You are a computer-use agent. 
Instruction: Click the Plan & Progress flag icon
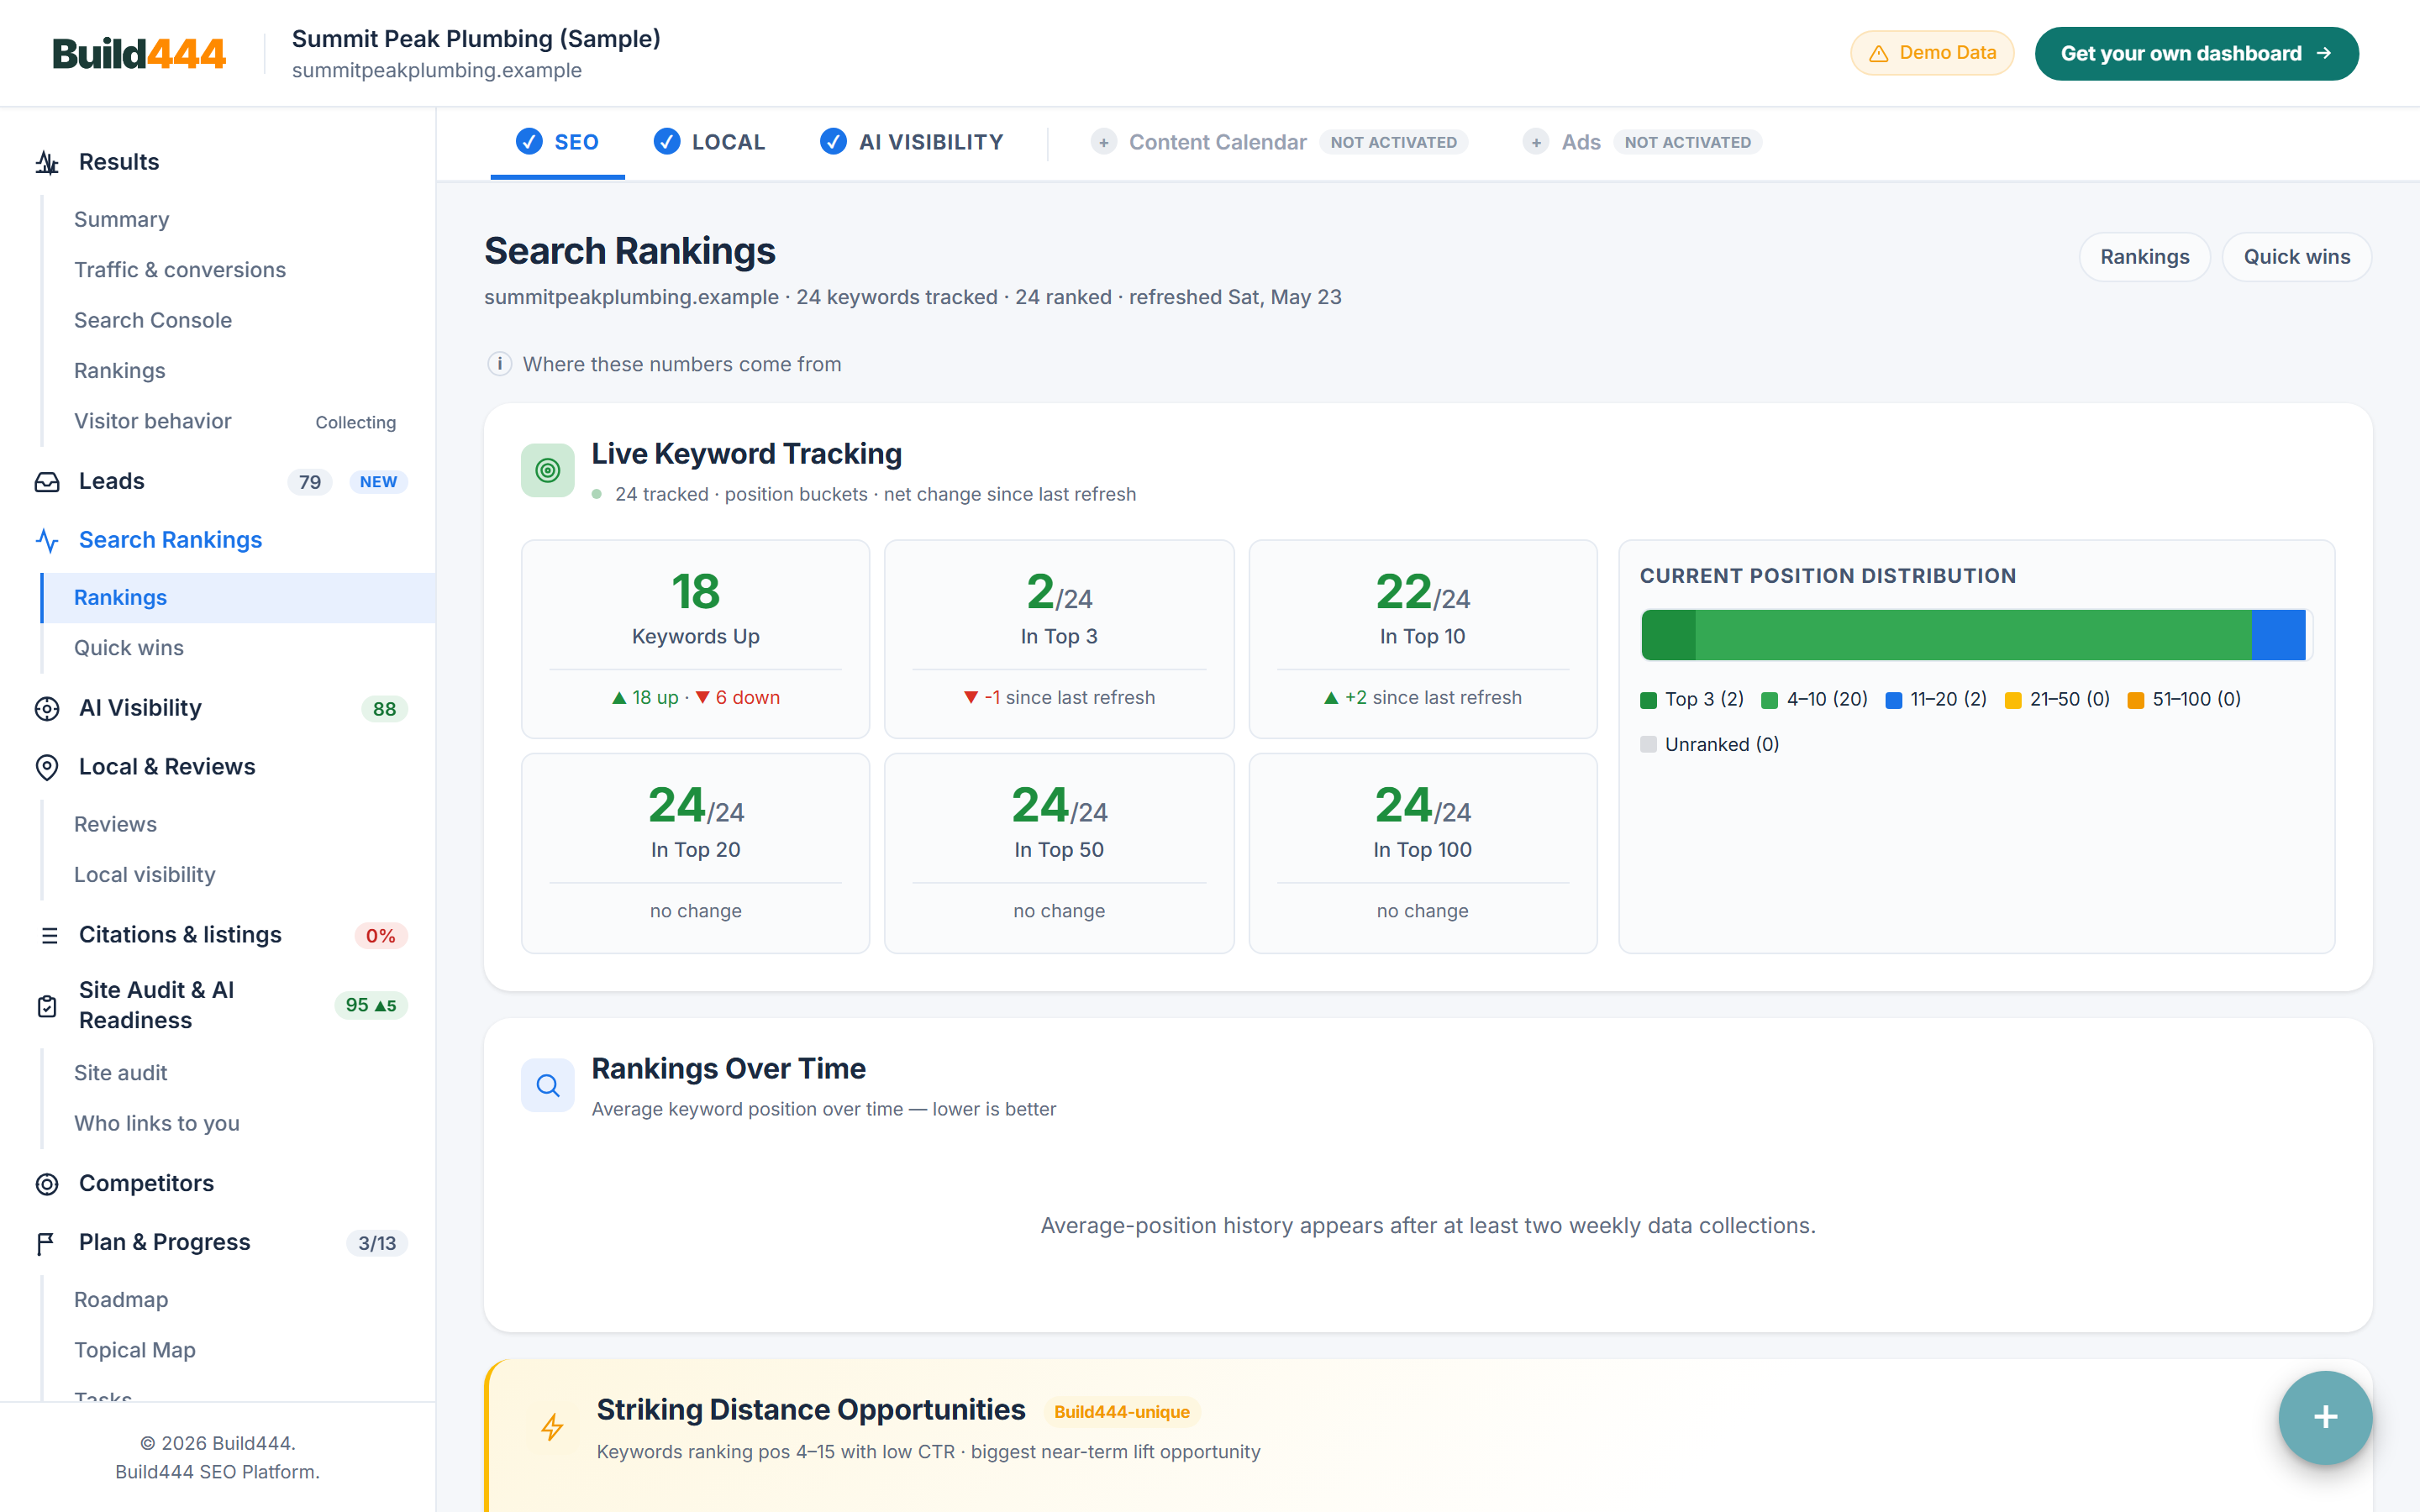click(x=46, y=1243)
